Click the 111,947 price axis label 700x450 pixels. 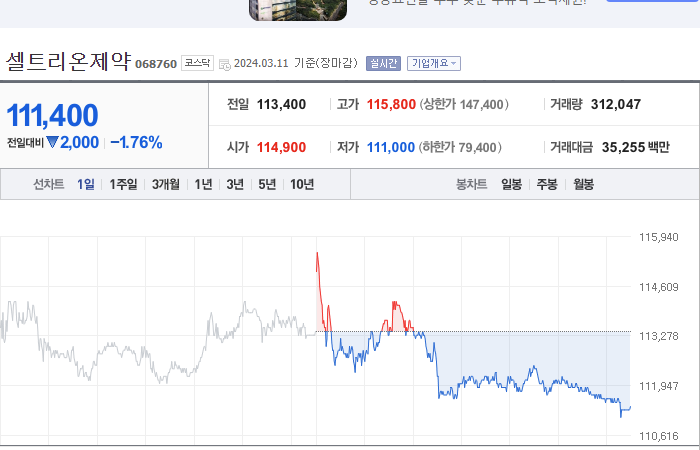658,386
